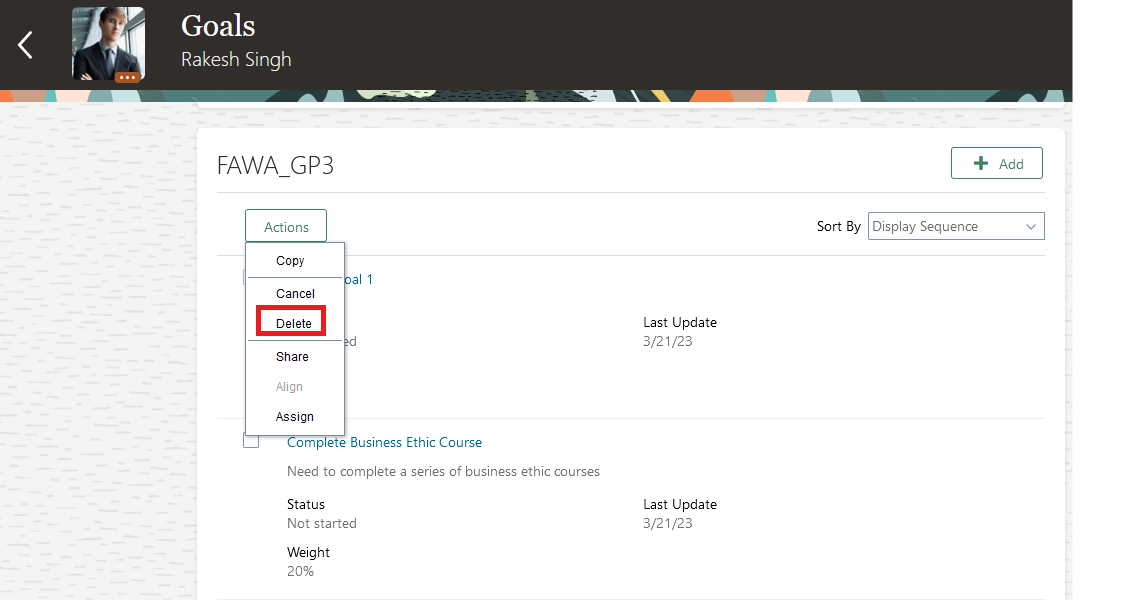Viewport: 1144px width, 600px height.
Task: Select Share in the Actions menu
Action: 292,356
